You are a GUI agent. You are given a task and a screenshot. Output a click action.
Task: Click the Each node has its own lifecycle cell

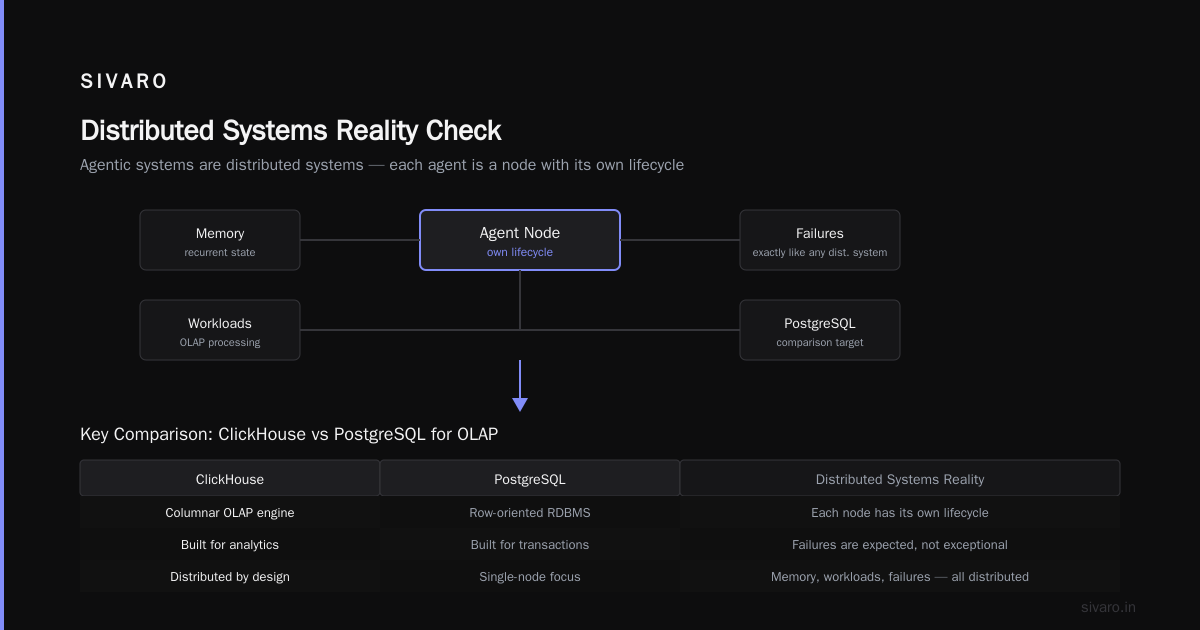pyautogui.click(x=900, y=513)
